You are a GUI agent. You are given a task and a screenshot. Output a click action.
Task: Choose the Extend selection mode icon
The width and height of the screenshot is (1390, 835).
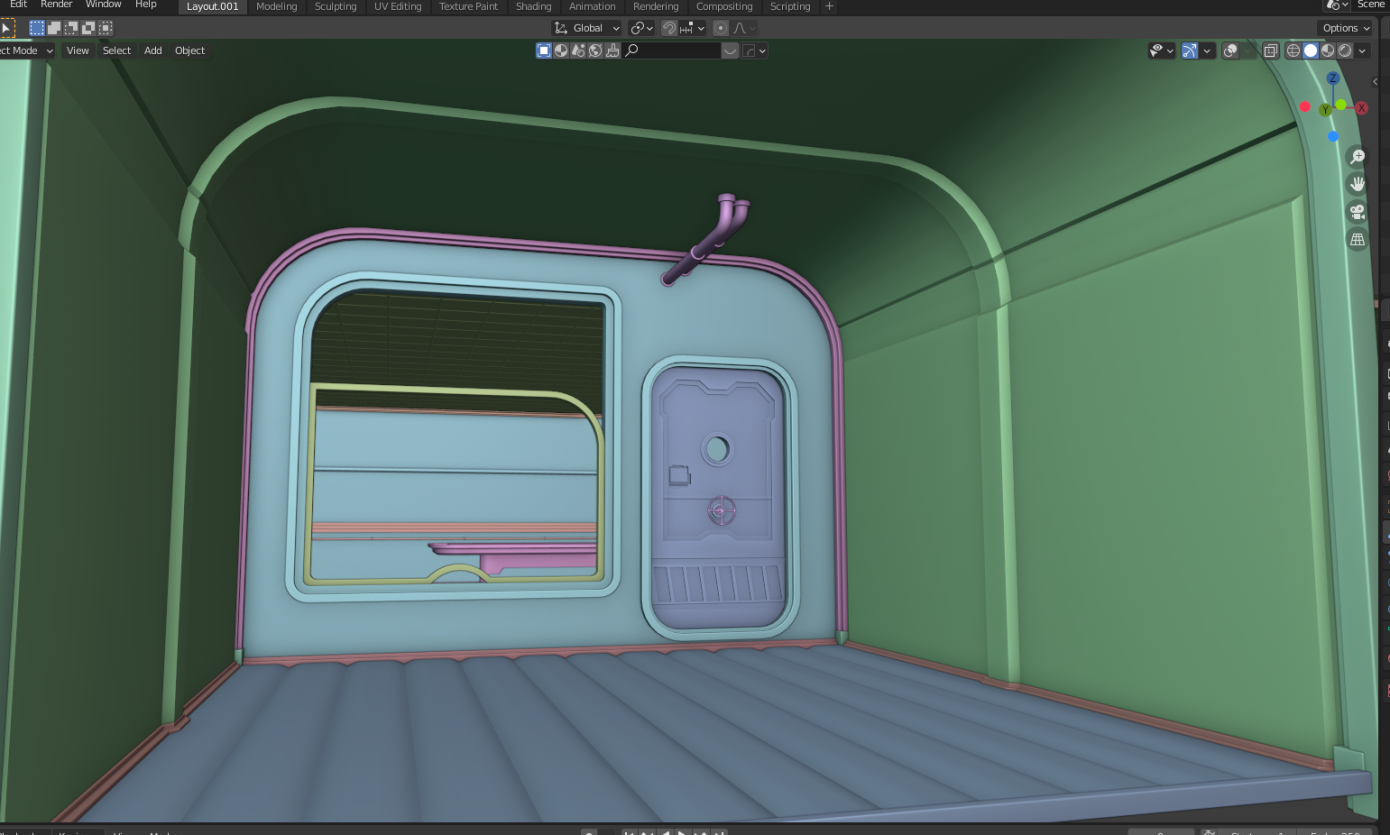coord(54,28)
